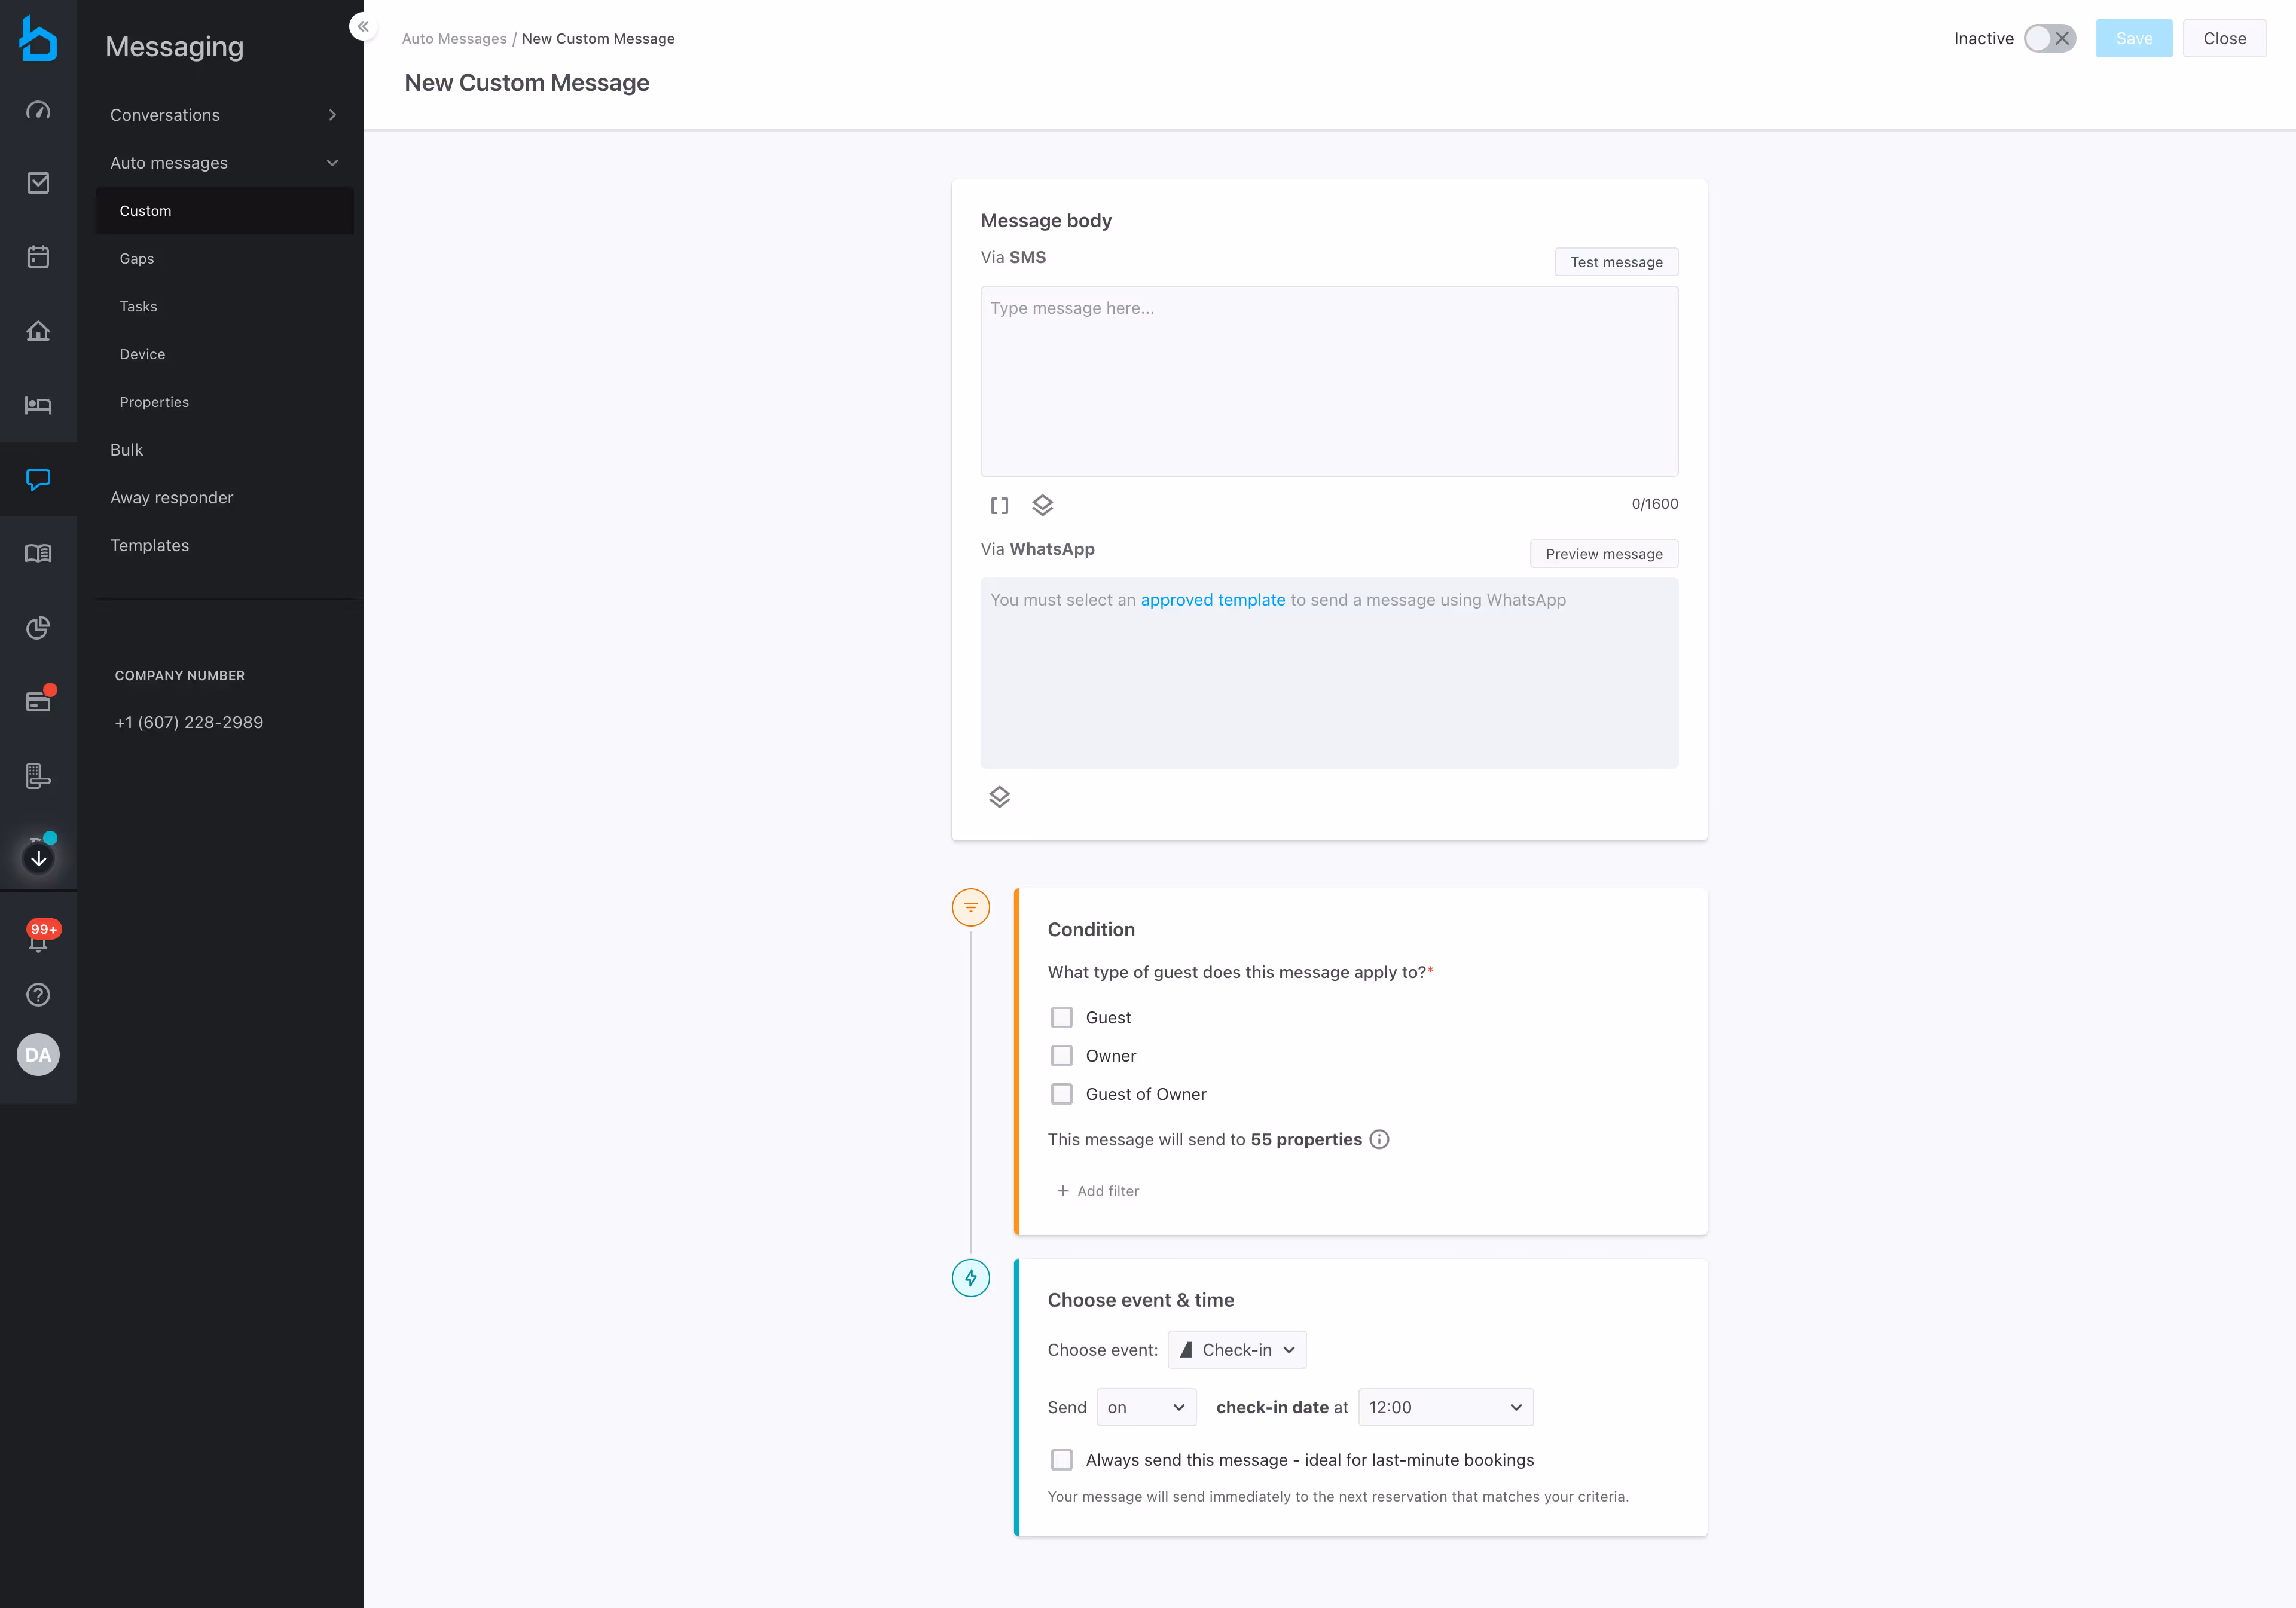Click the bed icon in left sidebar
The image size is (2296, 1608).
38,405
